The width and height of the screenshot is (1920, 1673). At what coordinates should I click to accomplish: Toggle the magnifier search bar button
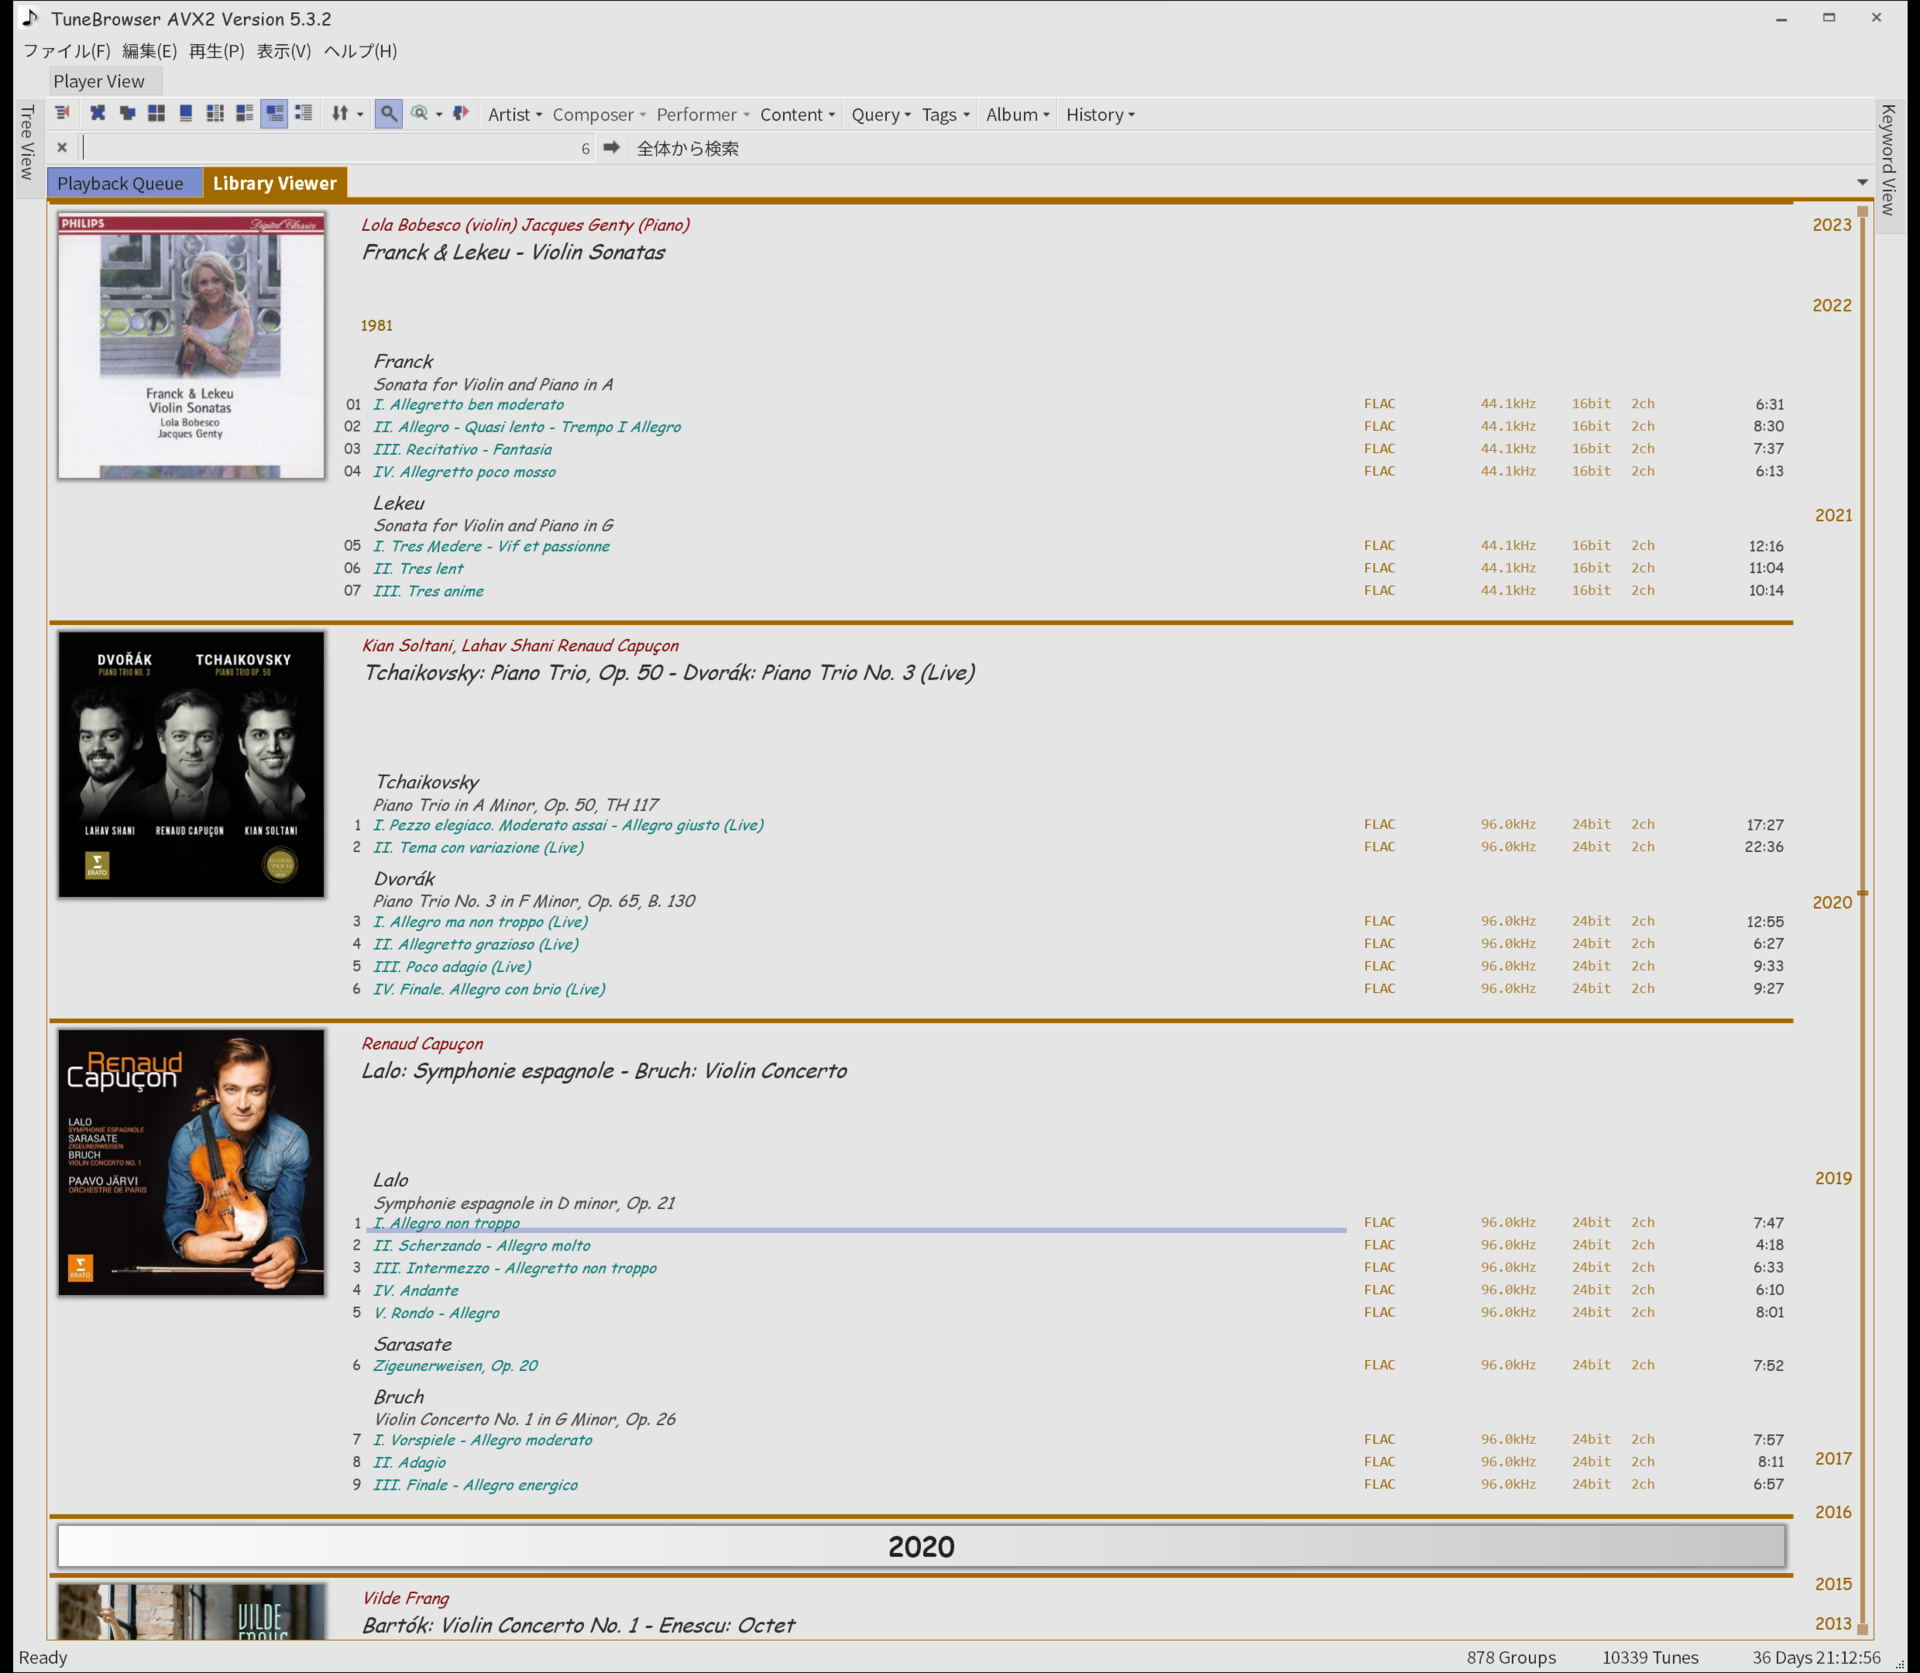389,114
